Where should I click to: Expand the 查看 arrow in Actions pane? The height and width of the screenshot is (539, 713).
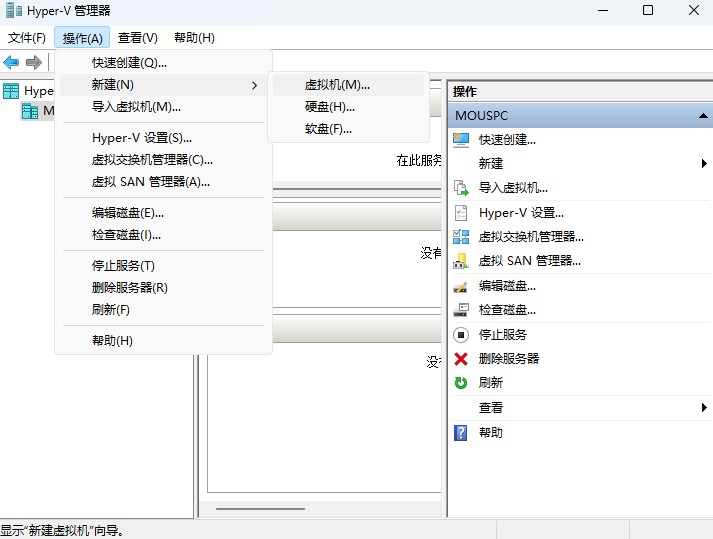pos(704,408)
